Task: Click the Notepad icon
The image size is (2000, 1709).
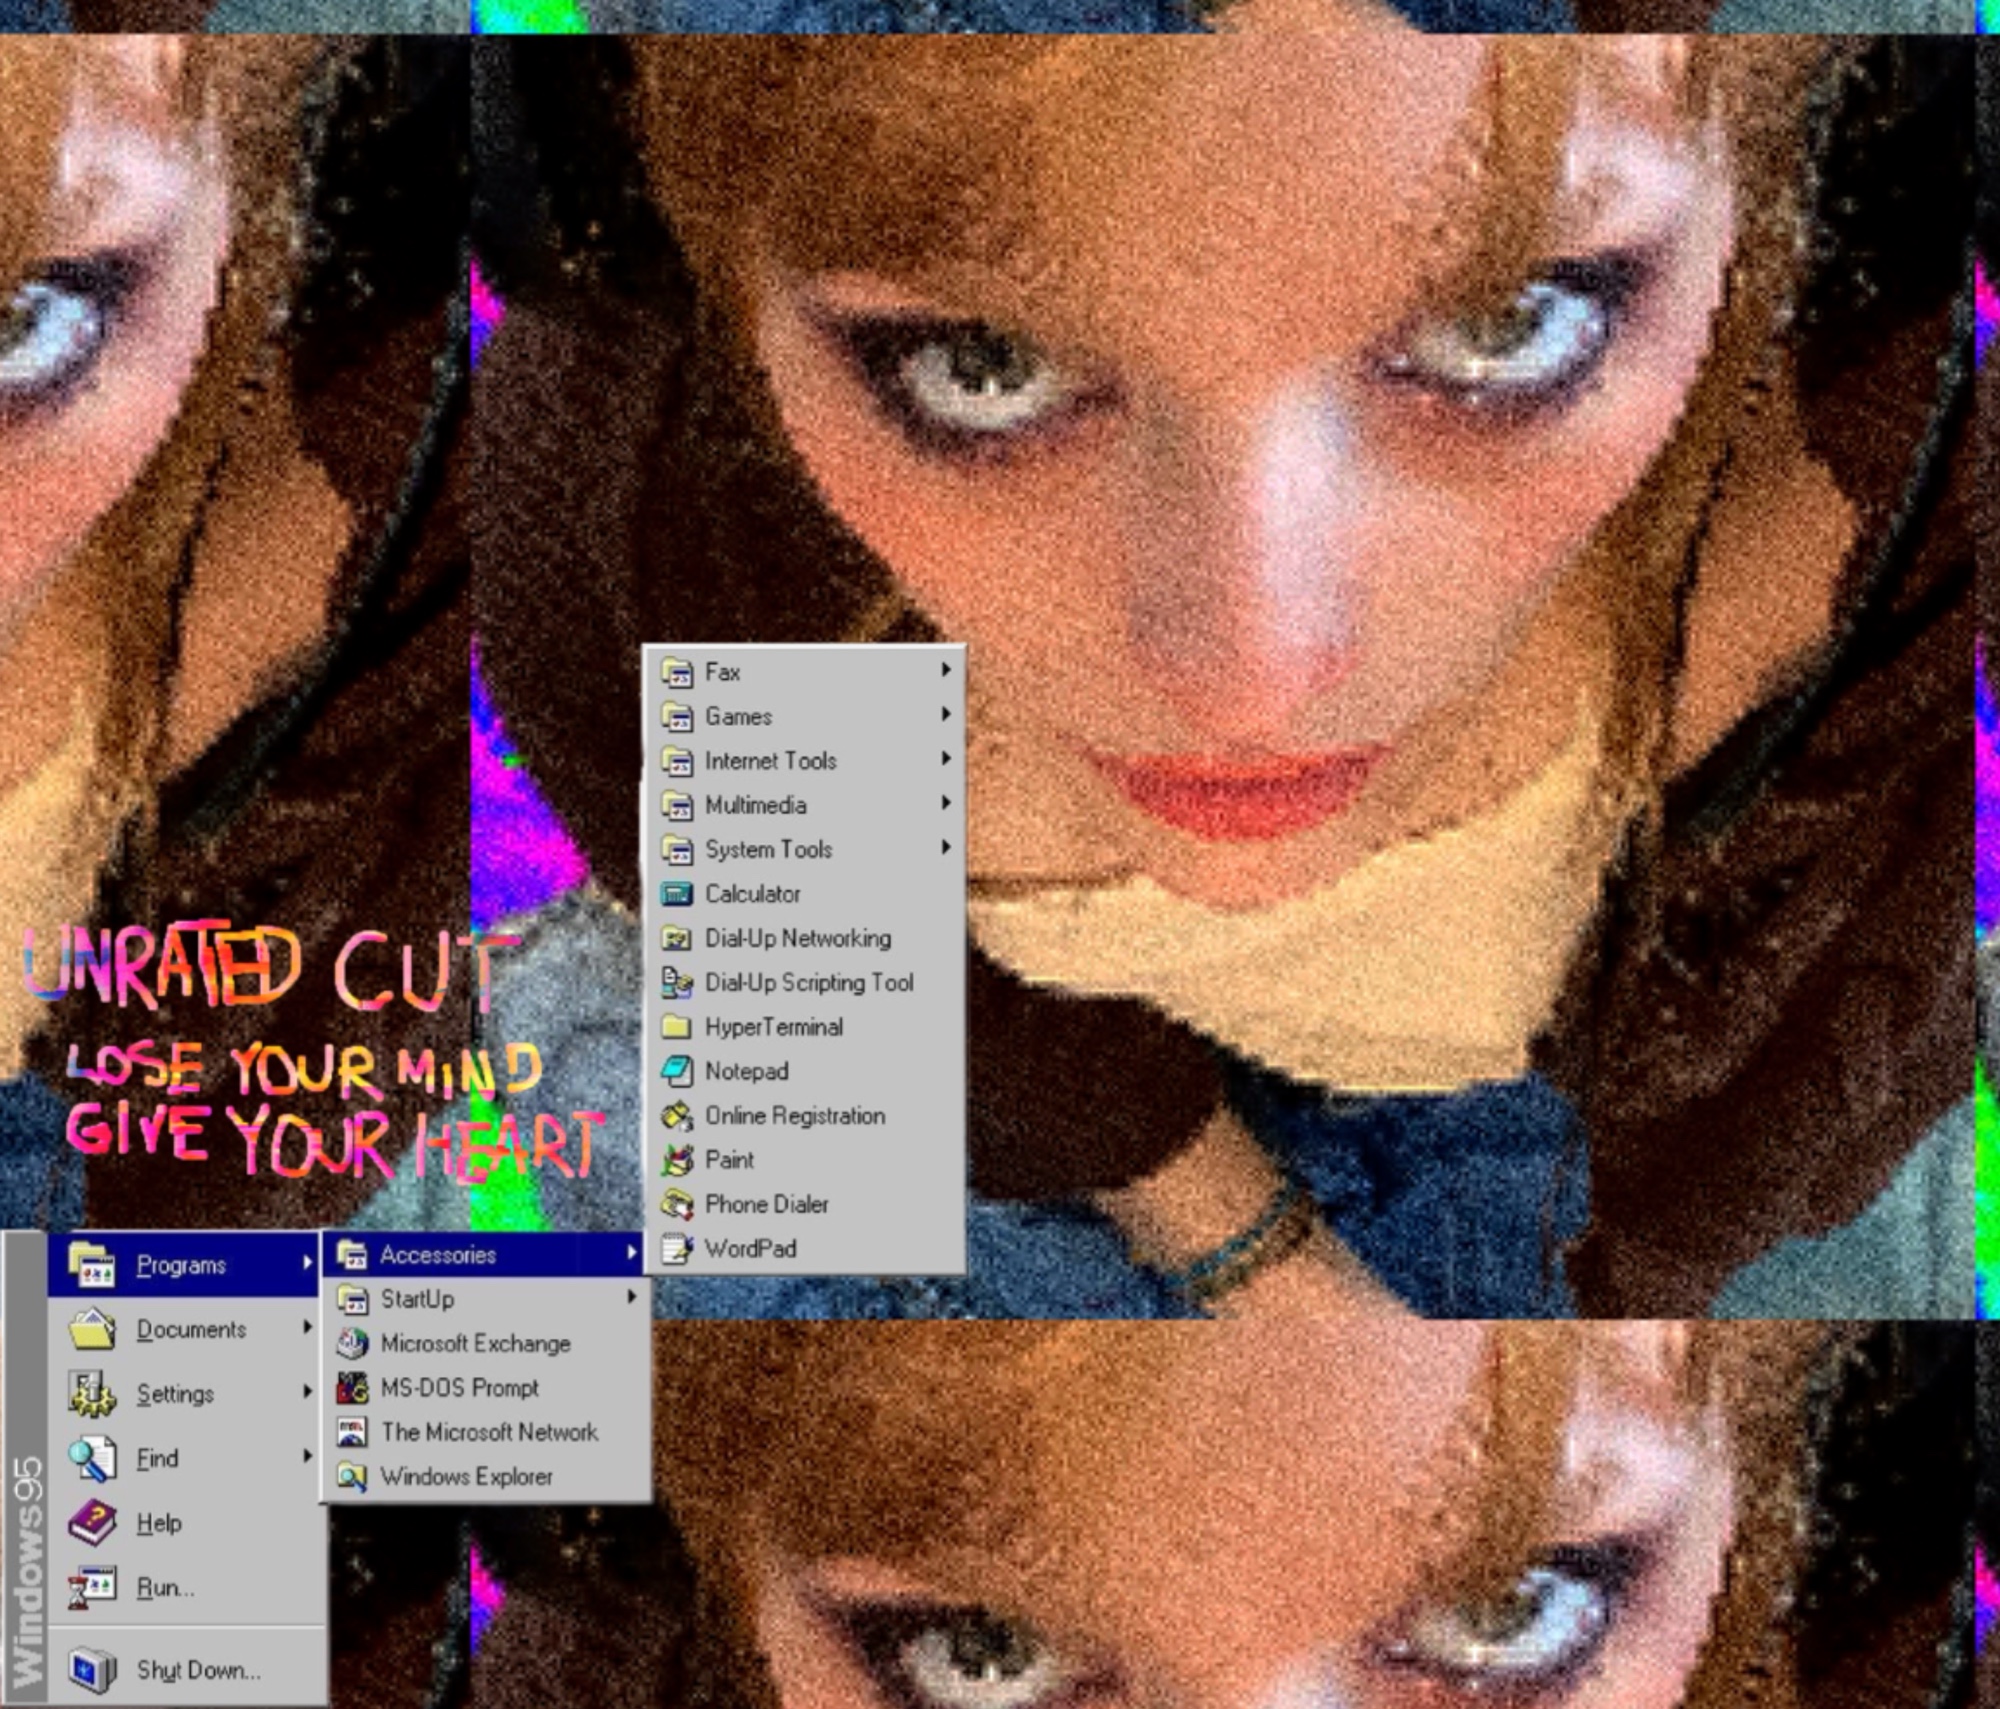Action: (677, 1071)
